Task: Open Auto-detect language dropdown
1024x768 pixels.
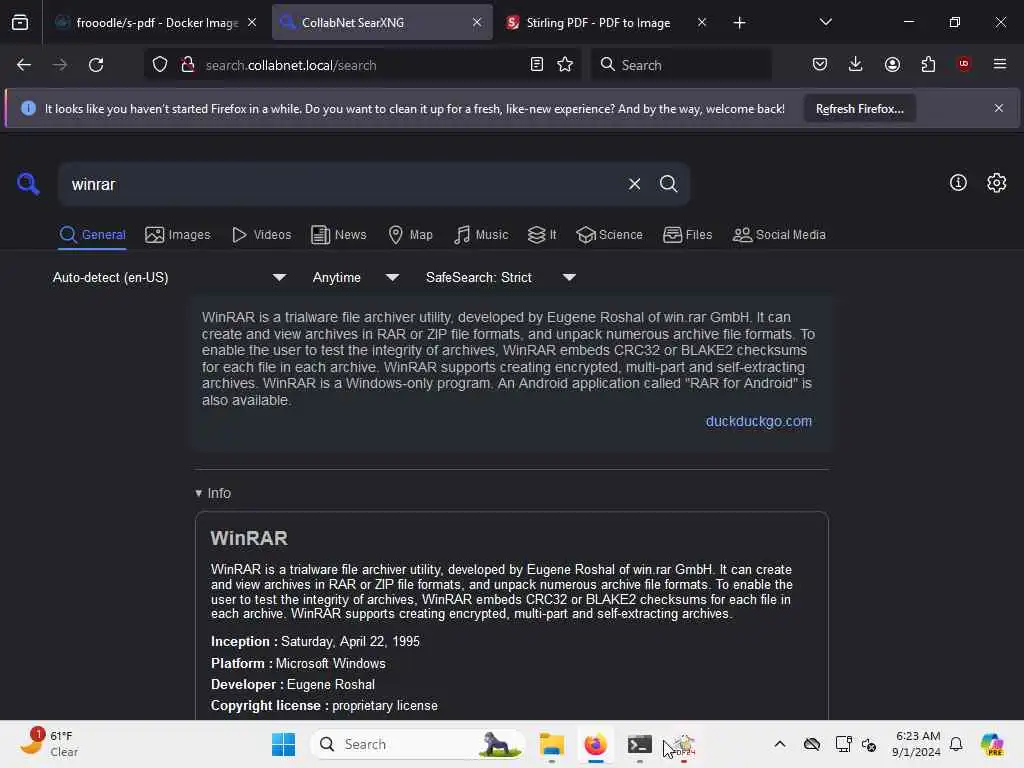Action: 169,278
